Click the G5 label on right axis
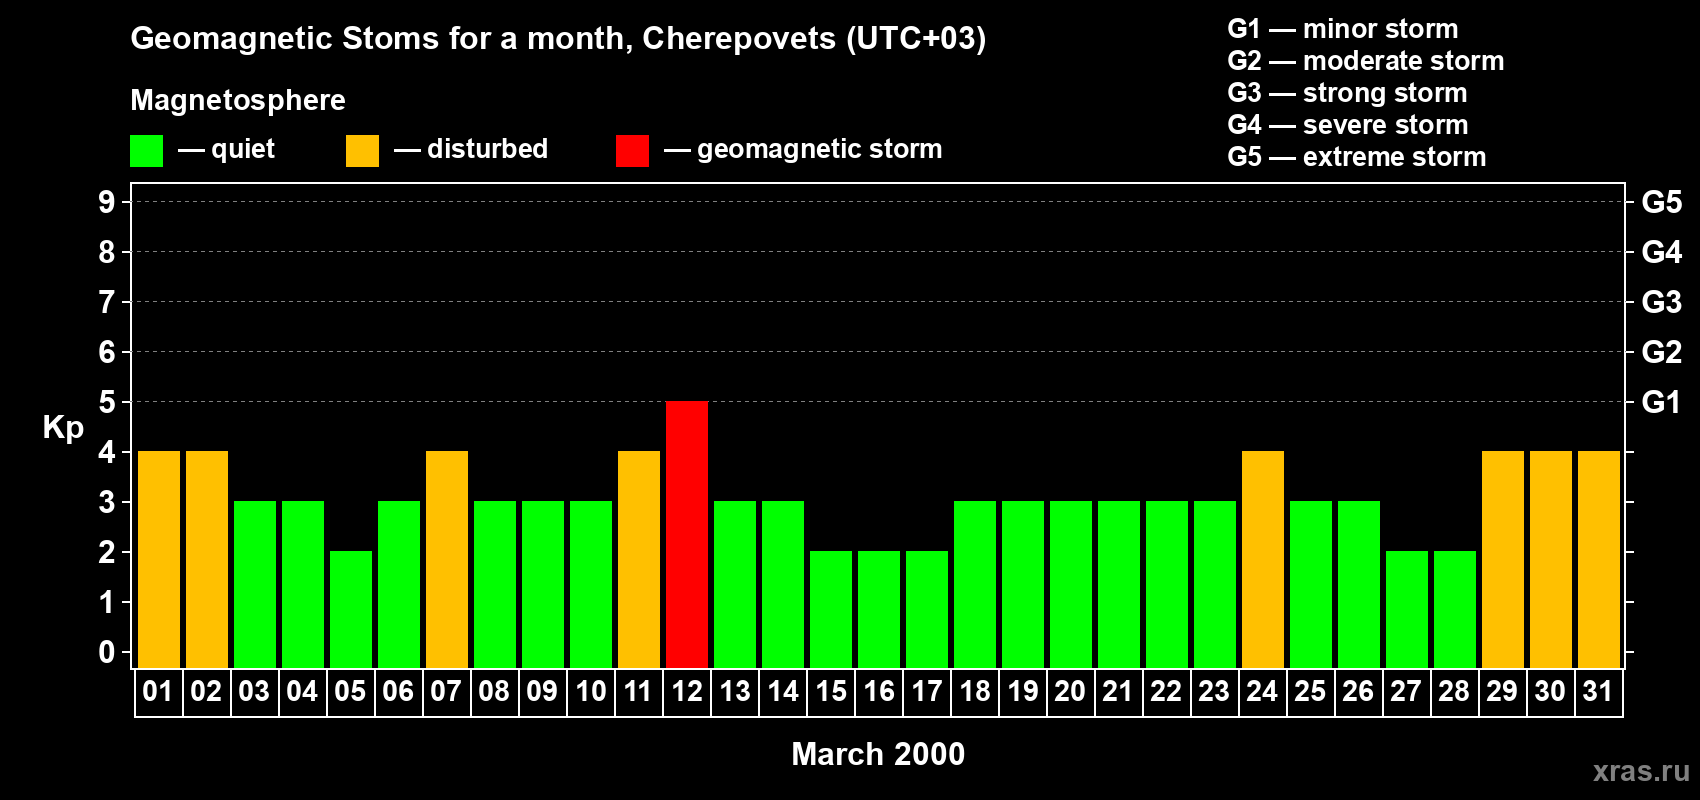The image size is (1700, 800). (x=1661, y=202)
